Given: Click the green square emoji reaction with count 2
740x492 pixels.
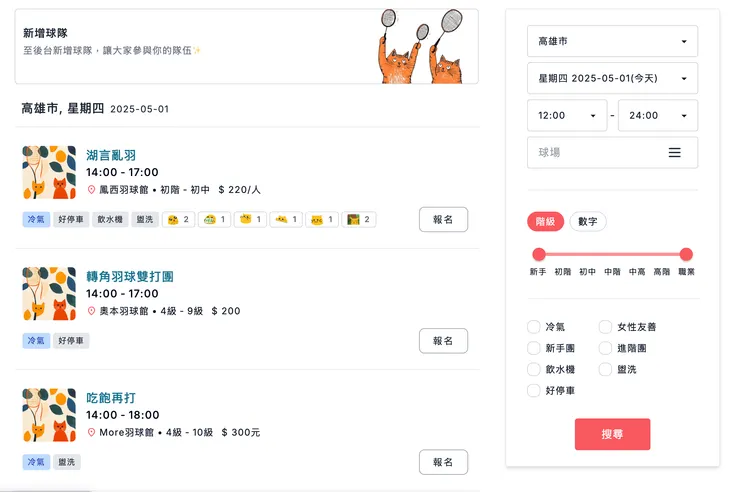Looking at the screenshot, I should click(358, 219).
